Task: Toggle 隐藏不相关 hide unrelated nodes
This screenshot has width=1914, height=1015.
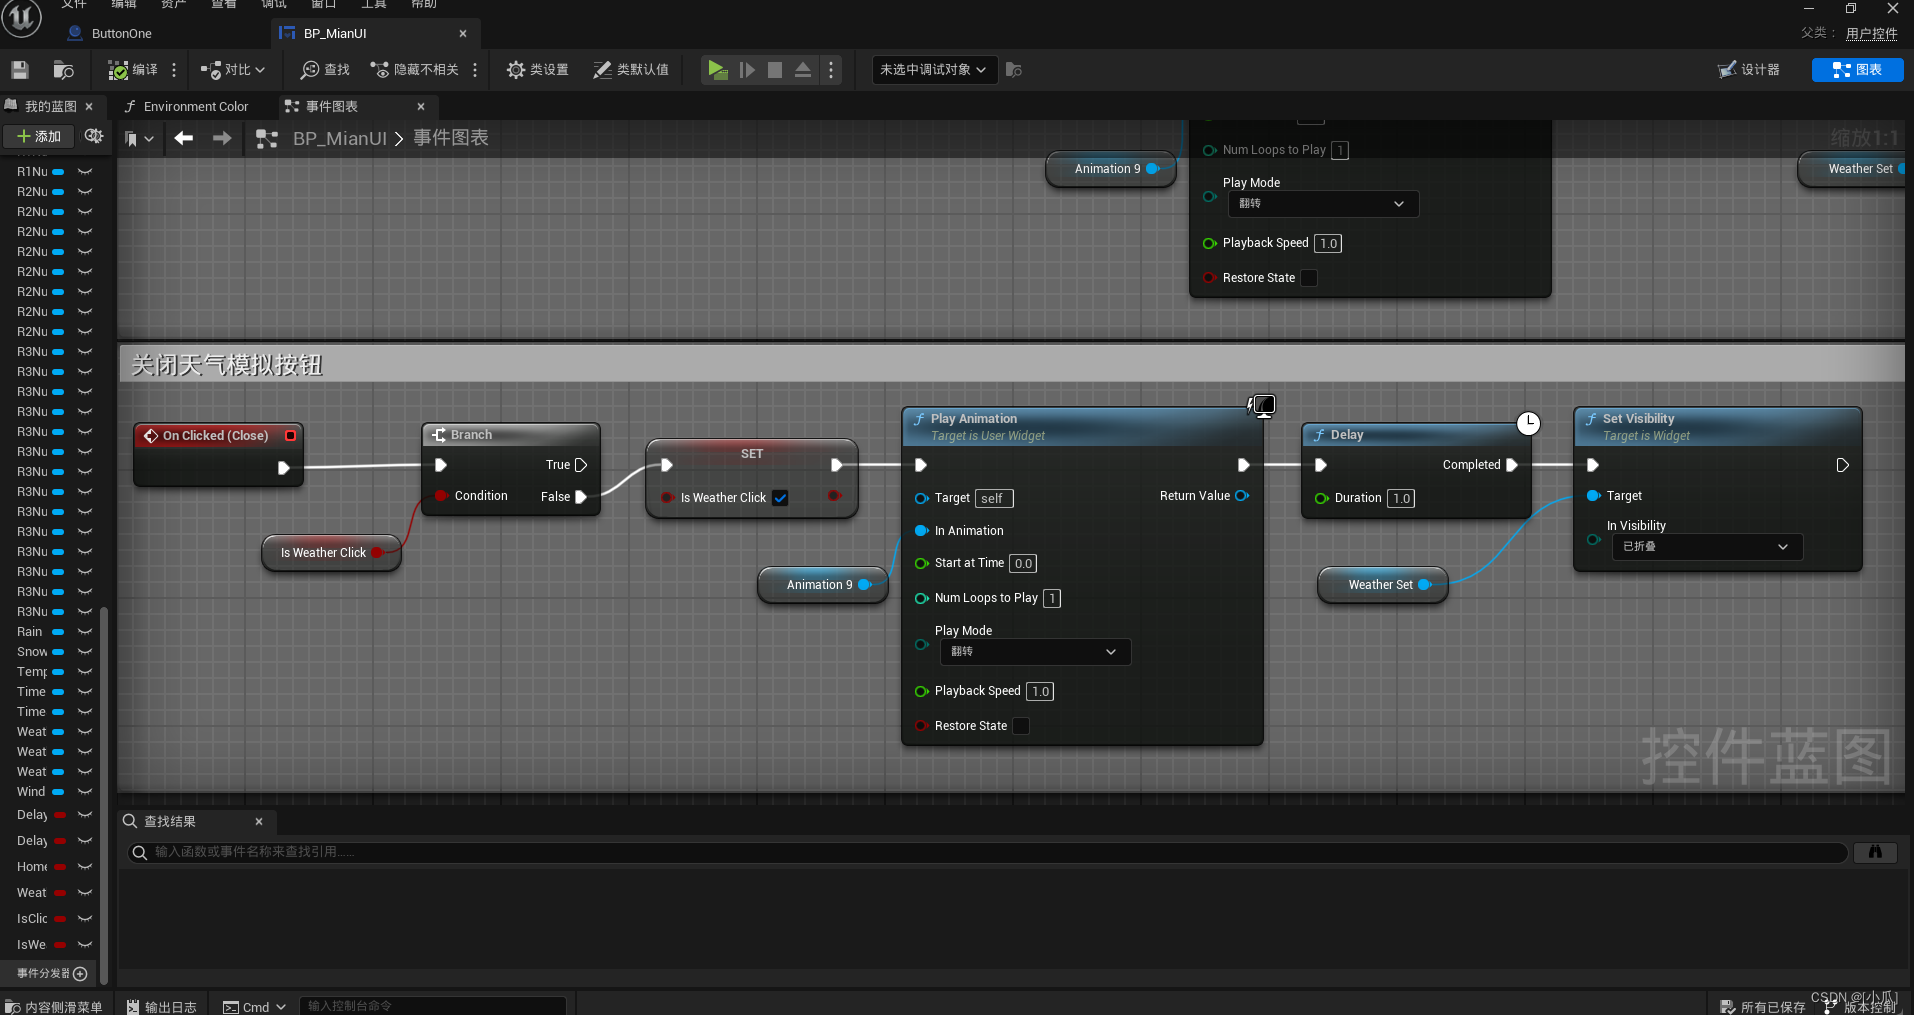Action: [x=415, y=70]
